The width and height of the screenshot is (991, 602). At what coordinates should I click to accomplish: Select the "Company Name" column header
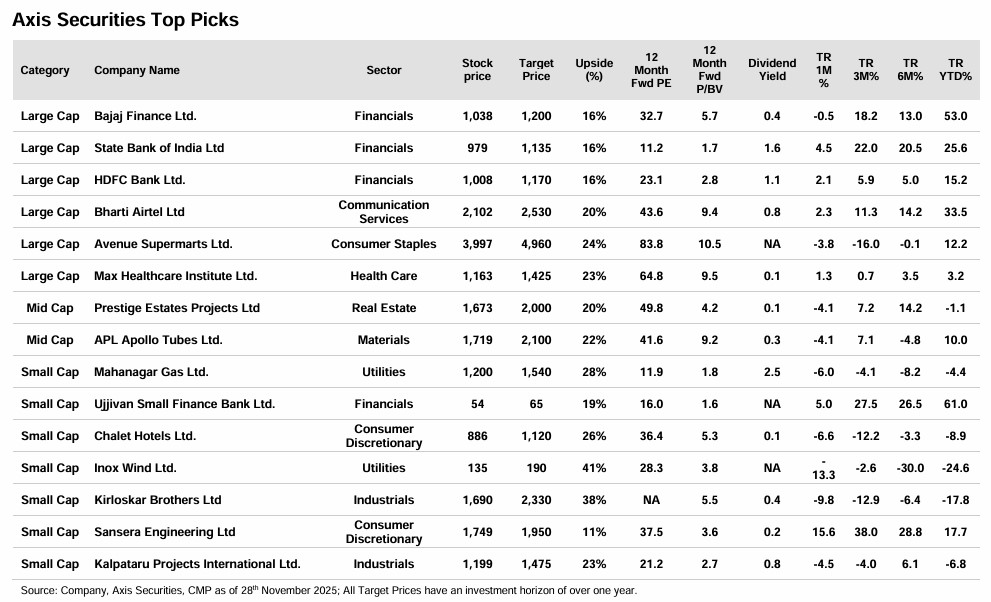[137, 70]
